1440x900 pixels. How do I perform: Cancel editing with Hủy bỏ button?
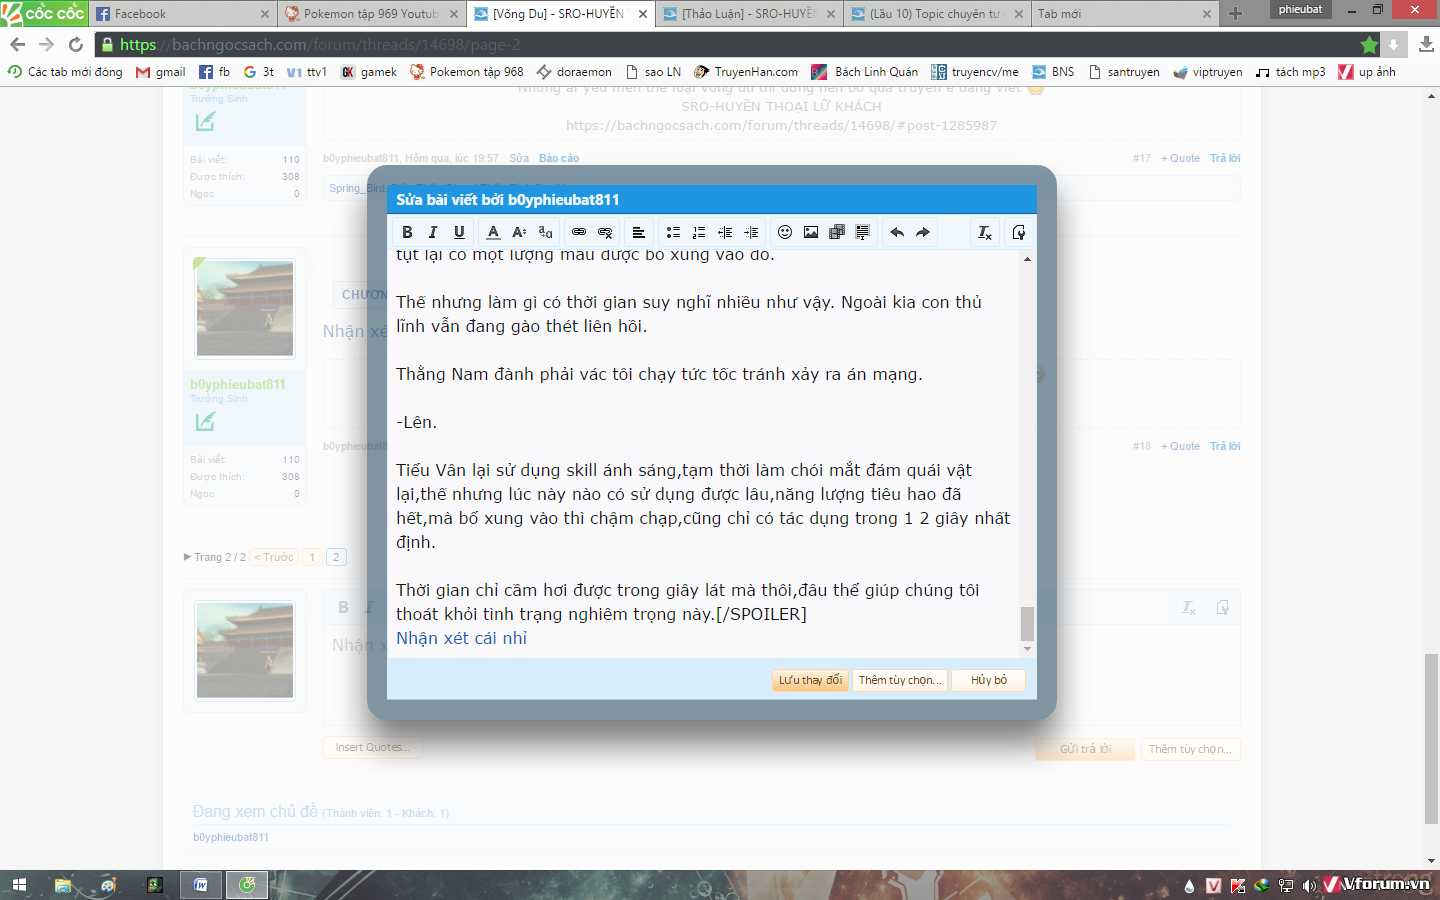click(988, 680)
